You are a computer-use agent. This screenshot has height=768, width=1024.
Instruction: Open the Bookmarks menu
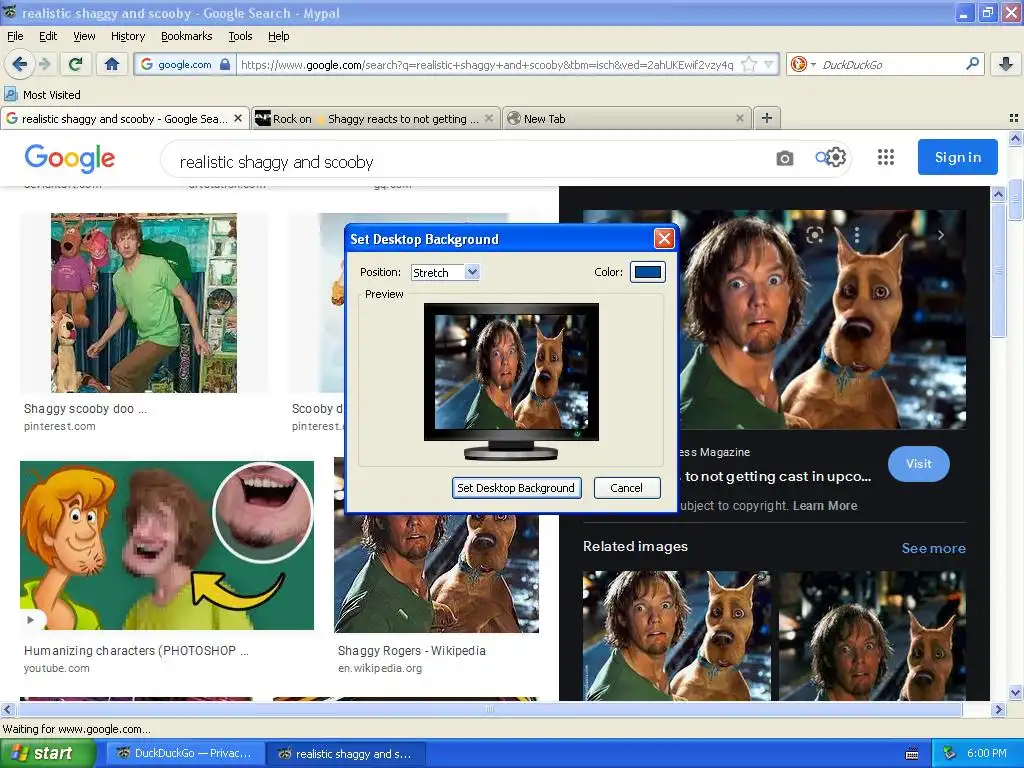(186, 36)
